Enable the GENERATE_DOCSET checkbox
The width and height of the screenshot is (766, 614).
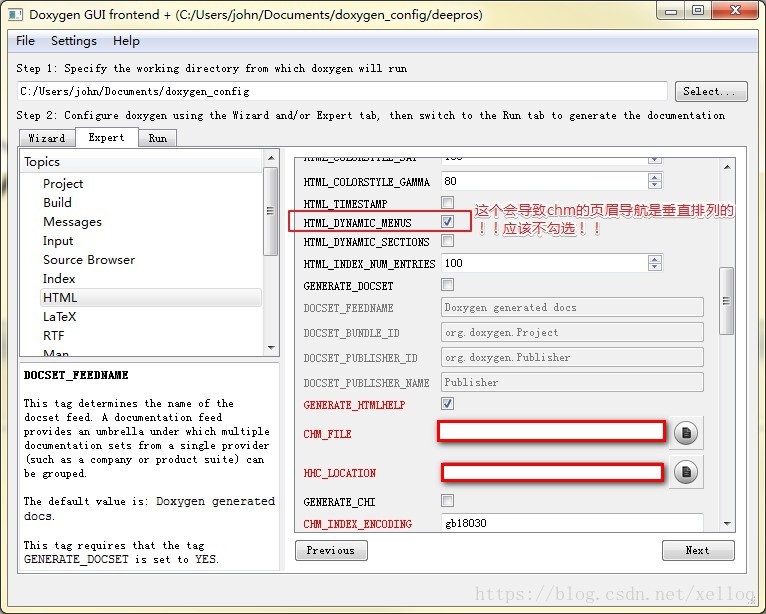coord(447,285)
